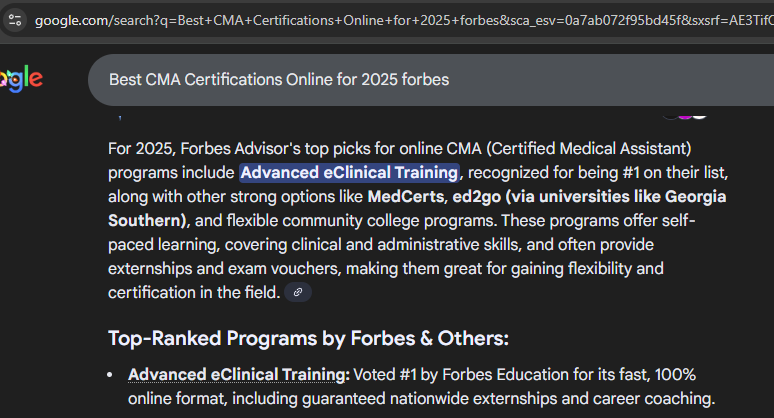Click the bold "MedCerts" text
Image resolution: width=774 pixels, height=418 pixels.
click(406, 196)
